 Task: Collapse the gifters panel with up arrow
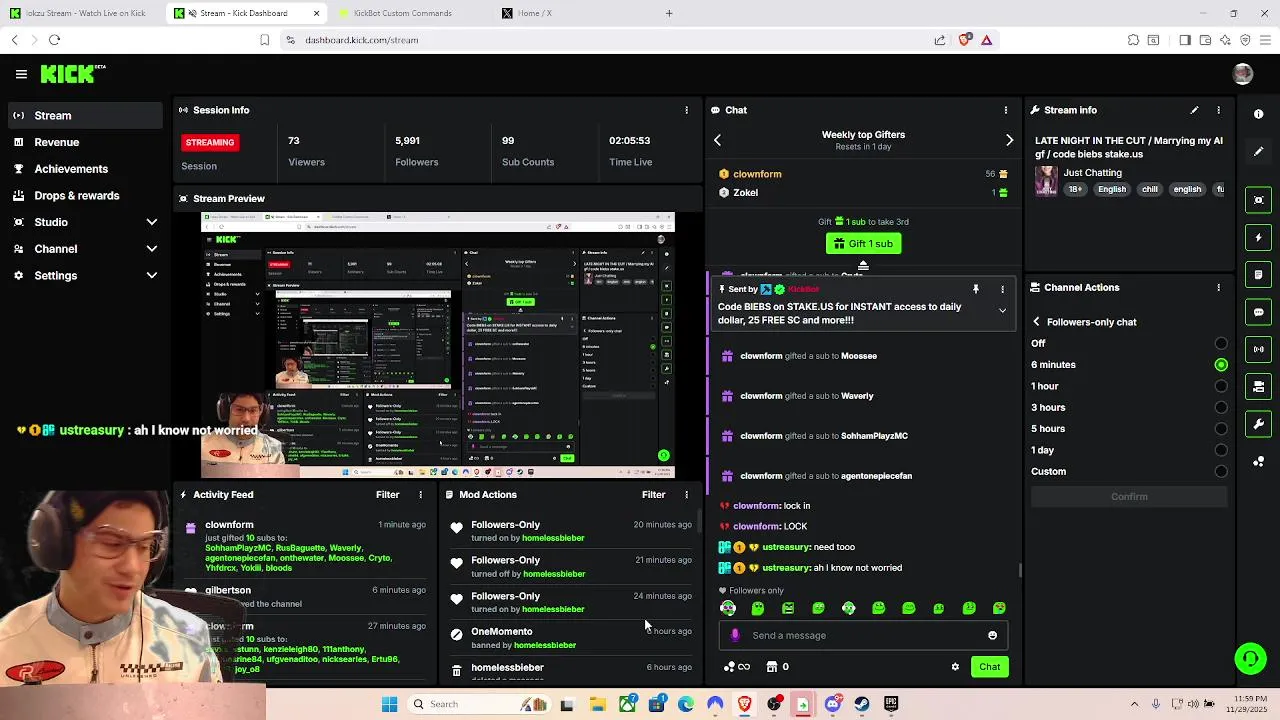(863, 266)
